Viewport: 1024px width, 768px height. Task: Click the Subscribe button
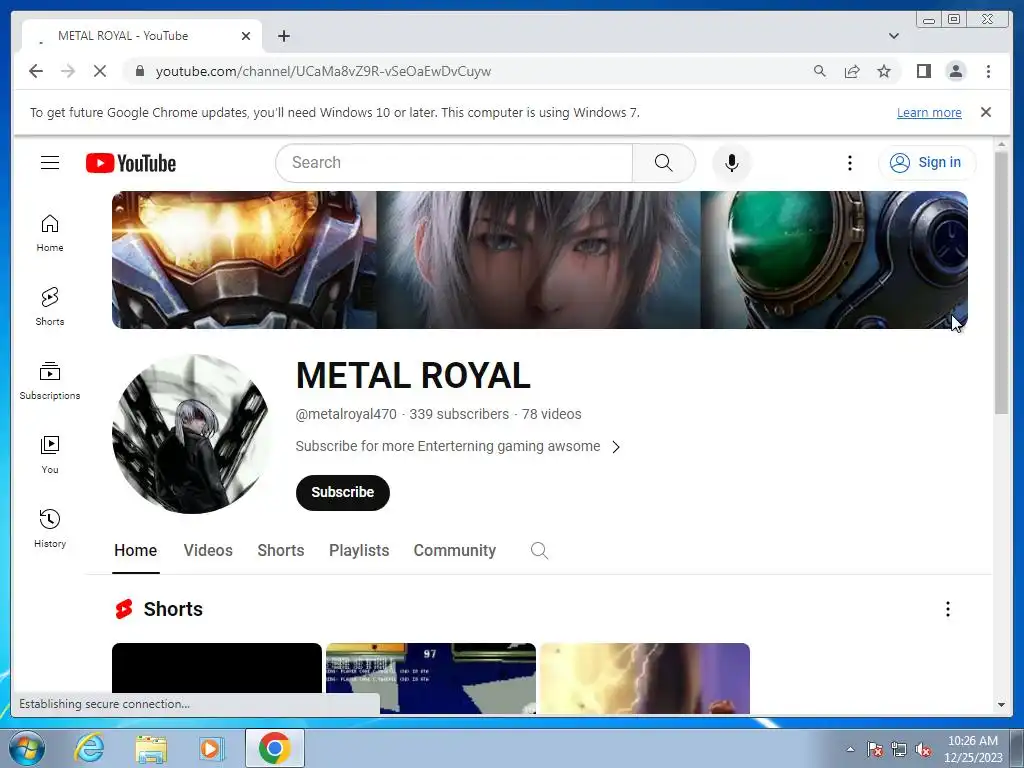pos(342,492)
